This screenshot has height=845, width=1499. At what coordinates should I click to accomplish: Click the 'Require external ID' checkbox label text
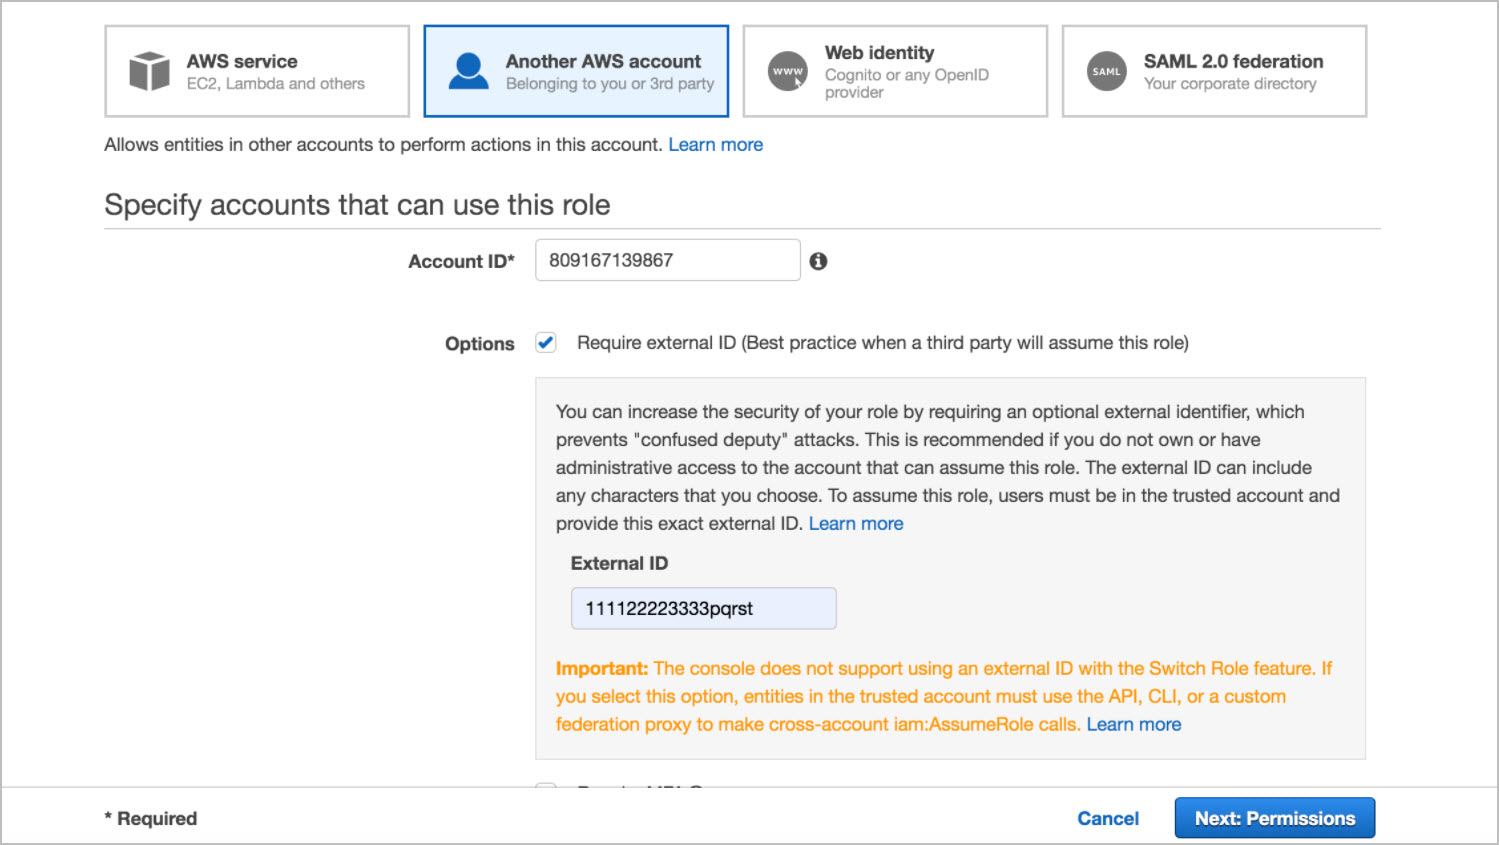tap(883, 343)
